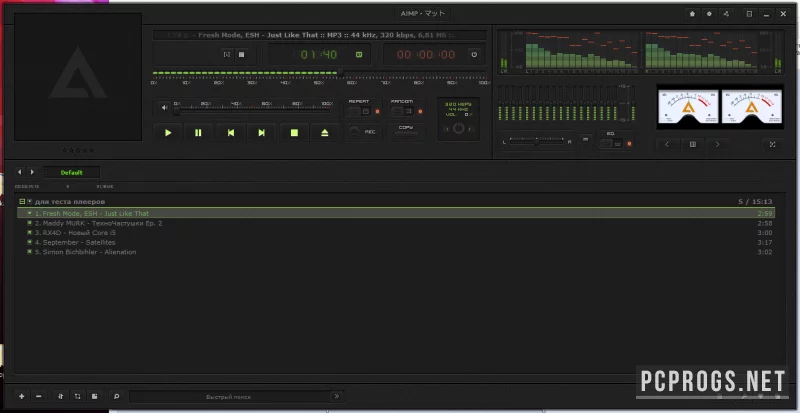Toggle the Repeat switch
800x413 pixels.
[360, 111]
